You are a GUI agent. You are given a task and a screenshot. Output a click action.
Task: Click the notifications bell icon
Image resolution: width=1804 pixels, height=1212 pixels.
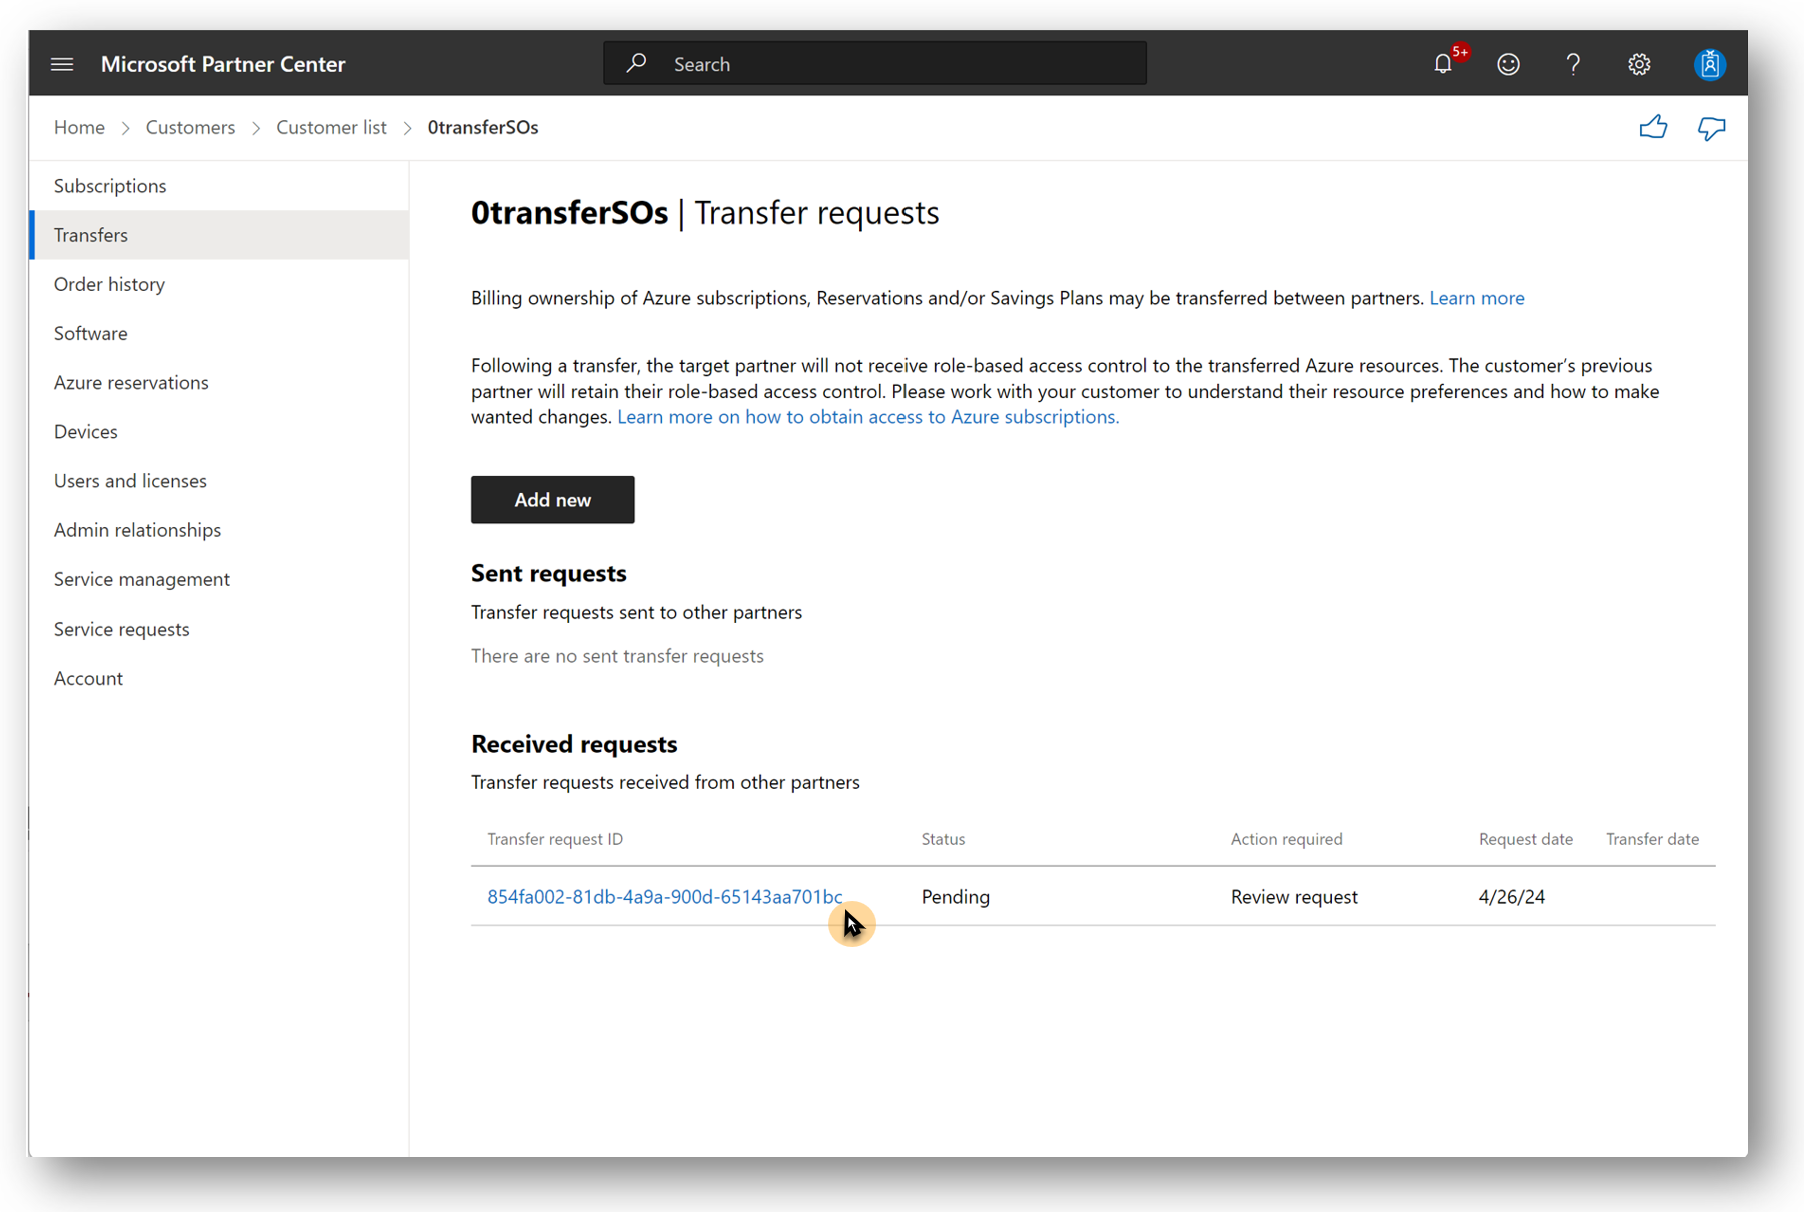coord(1442,64)
